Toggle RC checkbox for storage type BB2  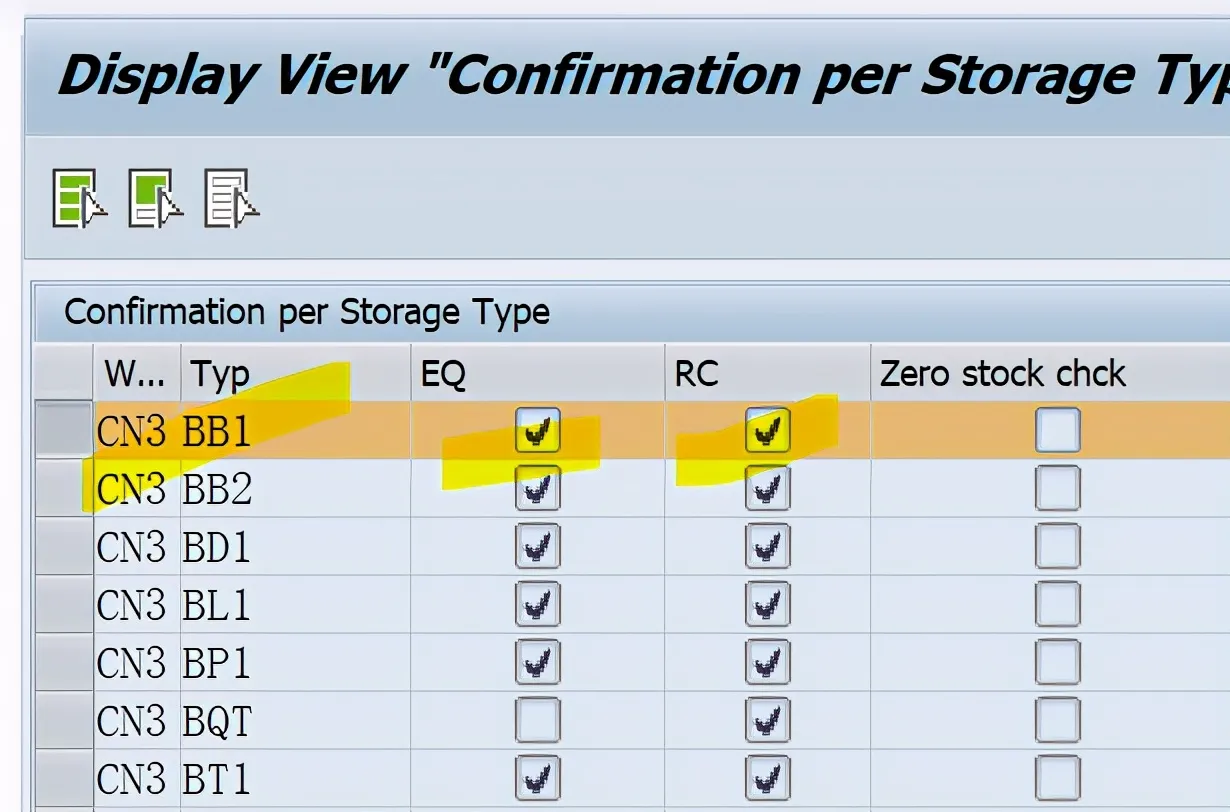[767, 489]
